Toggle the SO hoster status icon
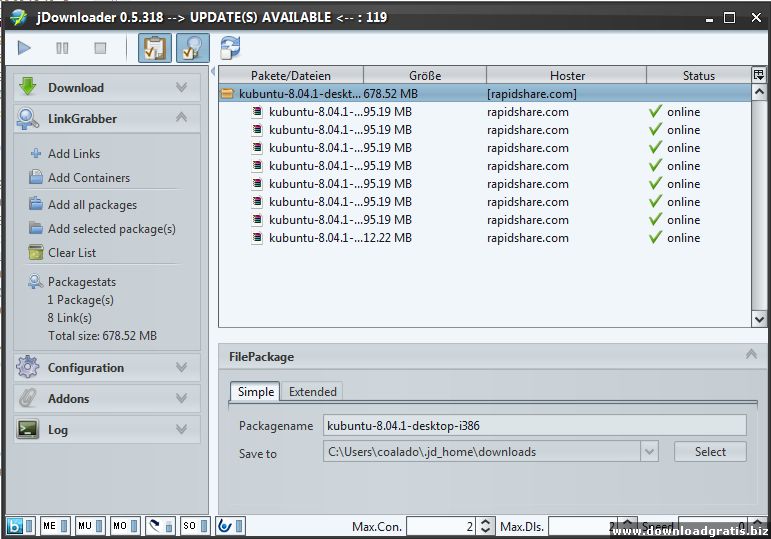 tap(195, 526)
